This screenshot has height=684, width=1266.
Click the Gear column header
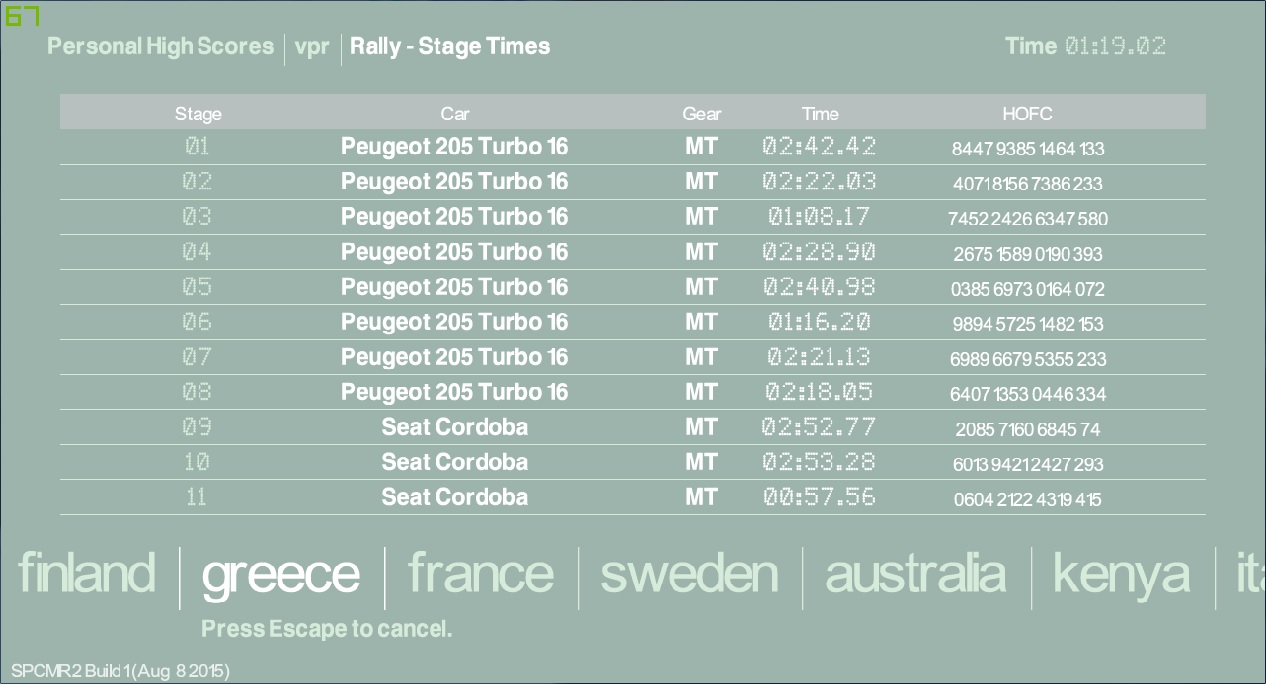pyautogui.click(x=701, y=113)
